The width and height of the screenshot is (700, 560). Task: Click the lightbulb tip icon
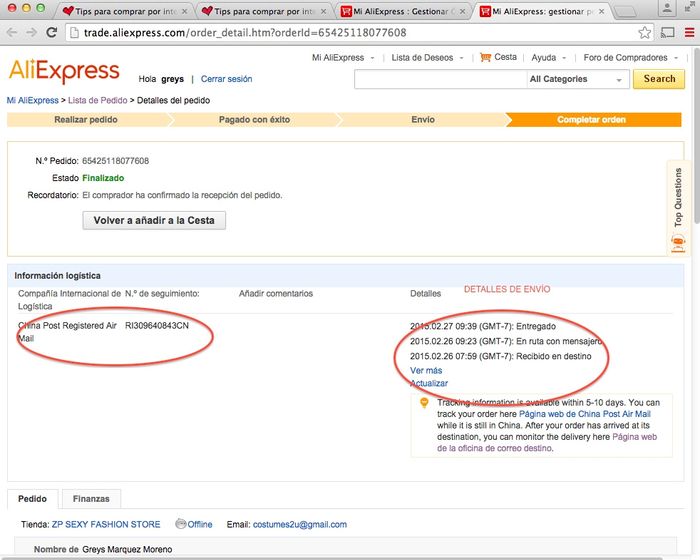point(424,402)
